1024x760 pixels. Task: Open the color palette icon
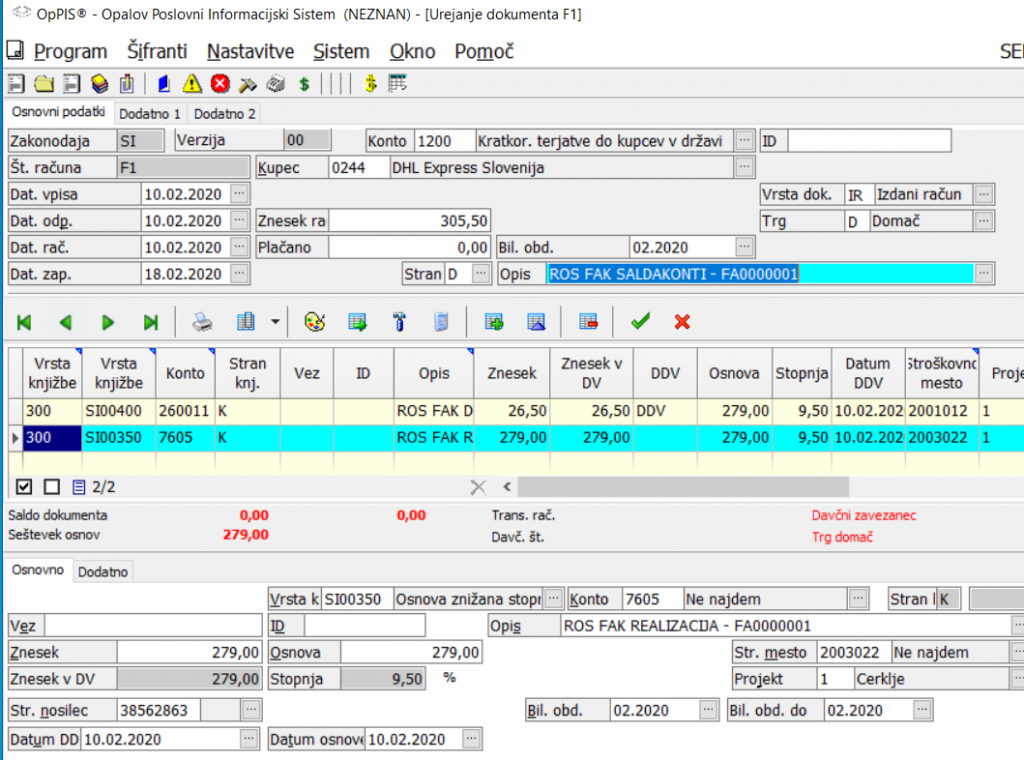313,322
